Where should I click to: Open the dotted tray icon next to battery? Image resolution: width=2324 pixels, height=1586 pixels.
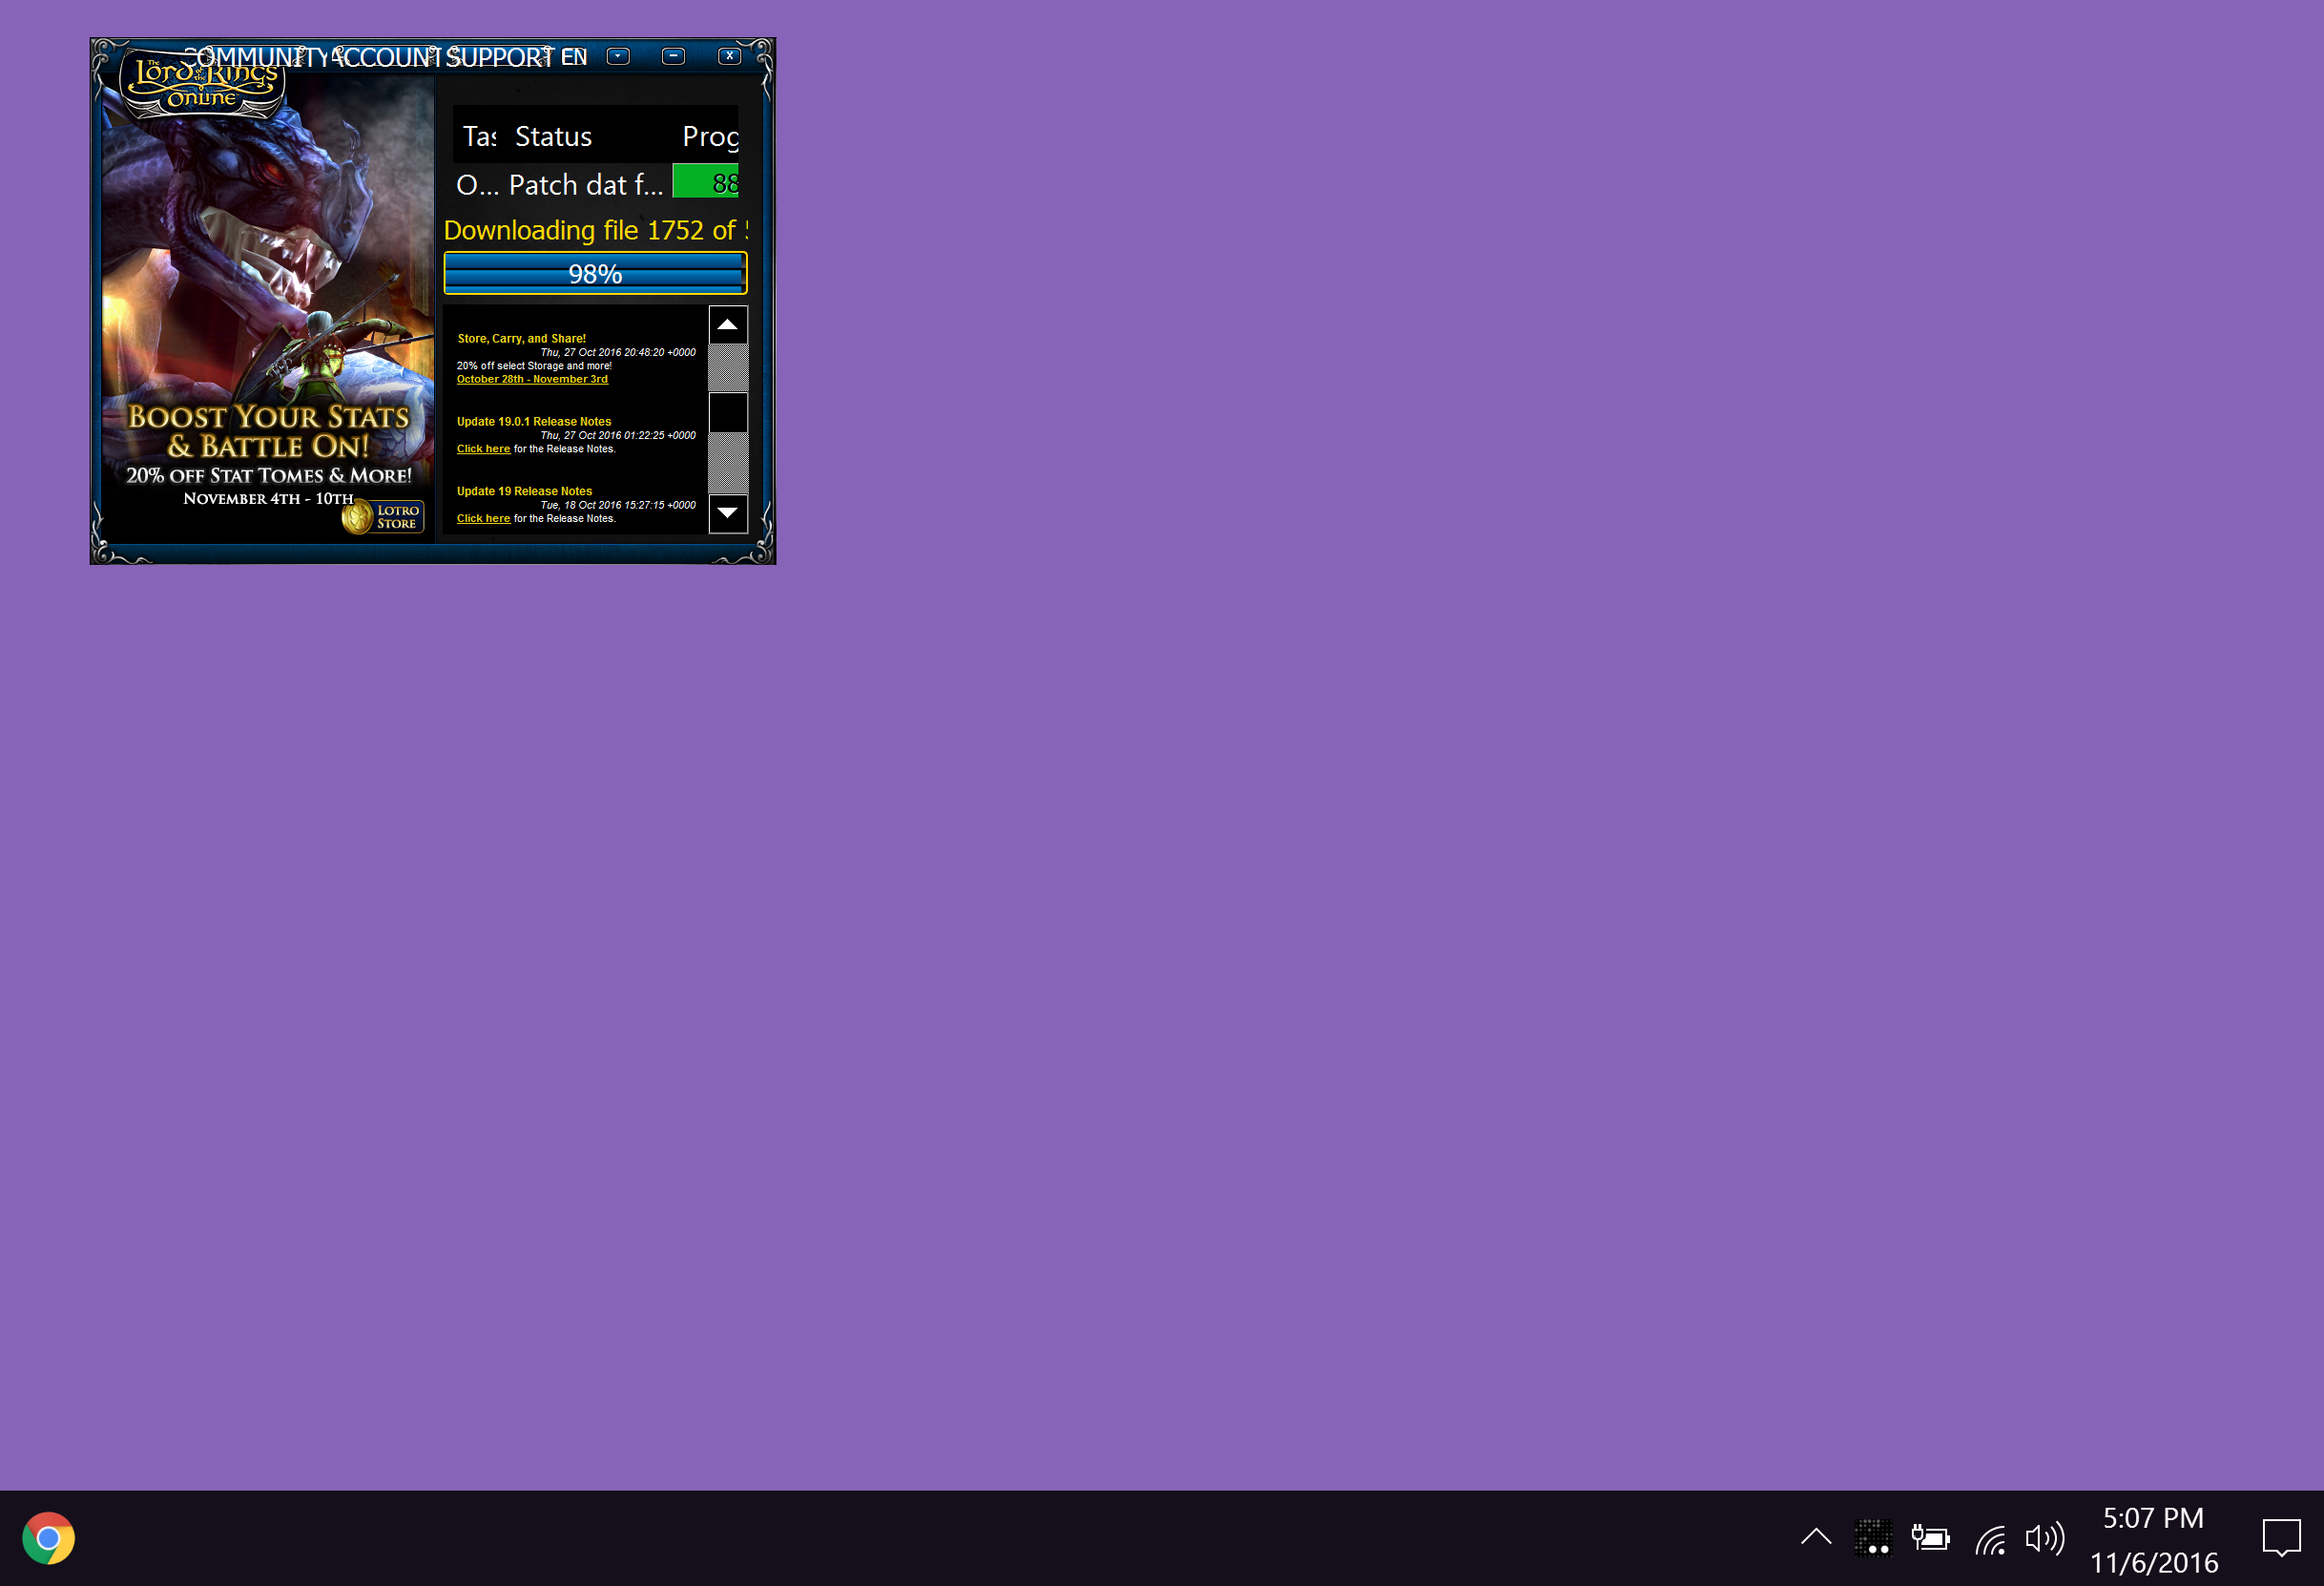tap(1872, 1537)
